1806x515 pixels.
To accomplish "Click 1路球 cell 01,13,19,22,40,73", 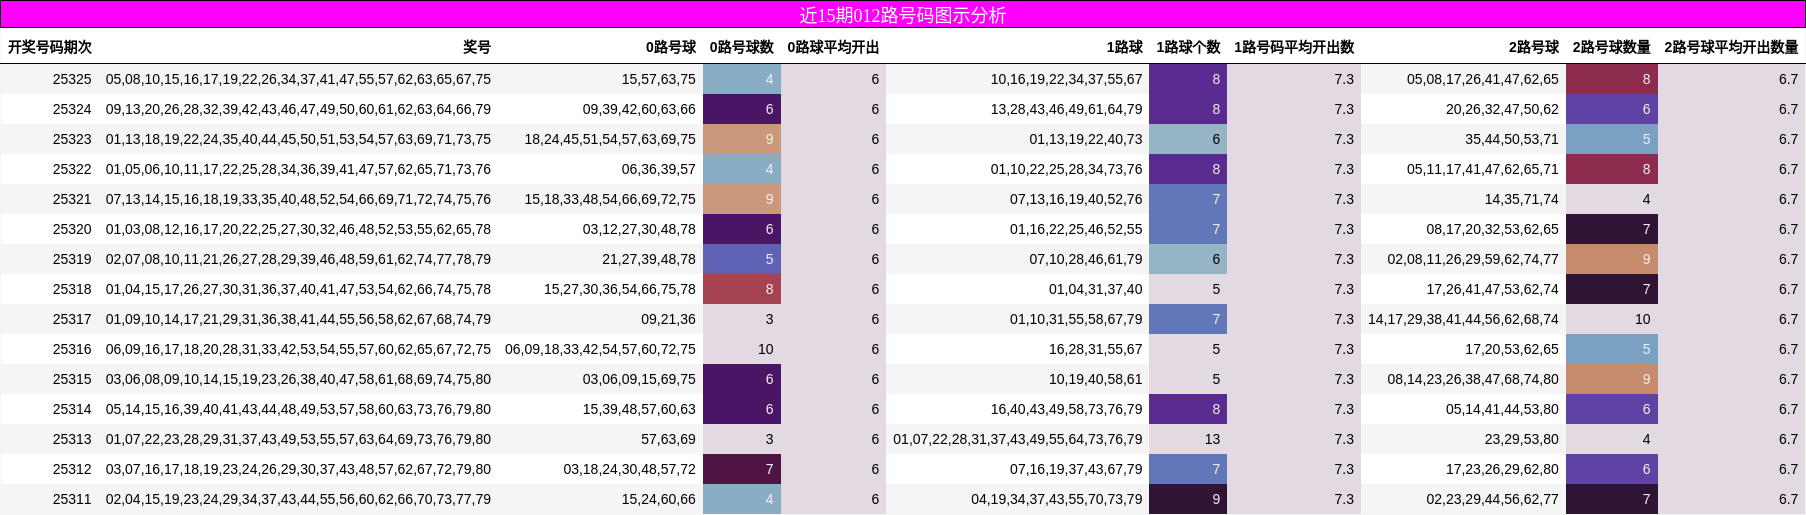I will [x=1086, y=139].
